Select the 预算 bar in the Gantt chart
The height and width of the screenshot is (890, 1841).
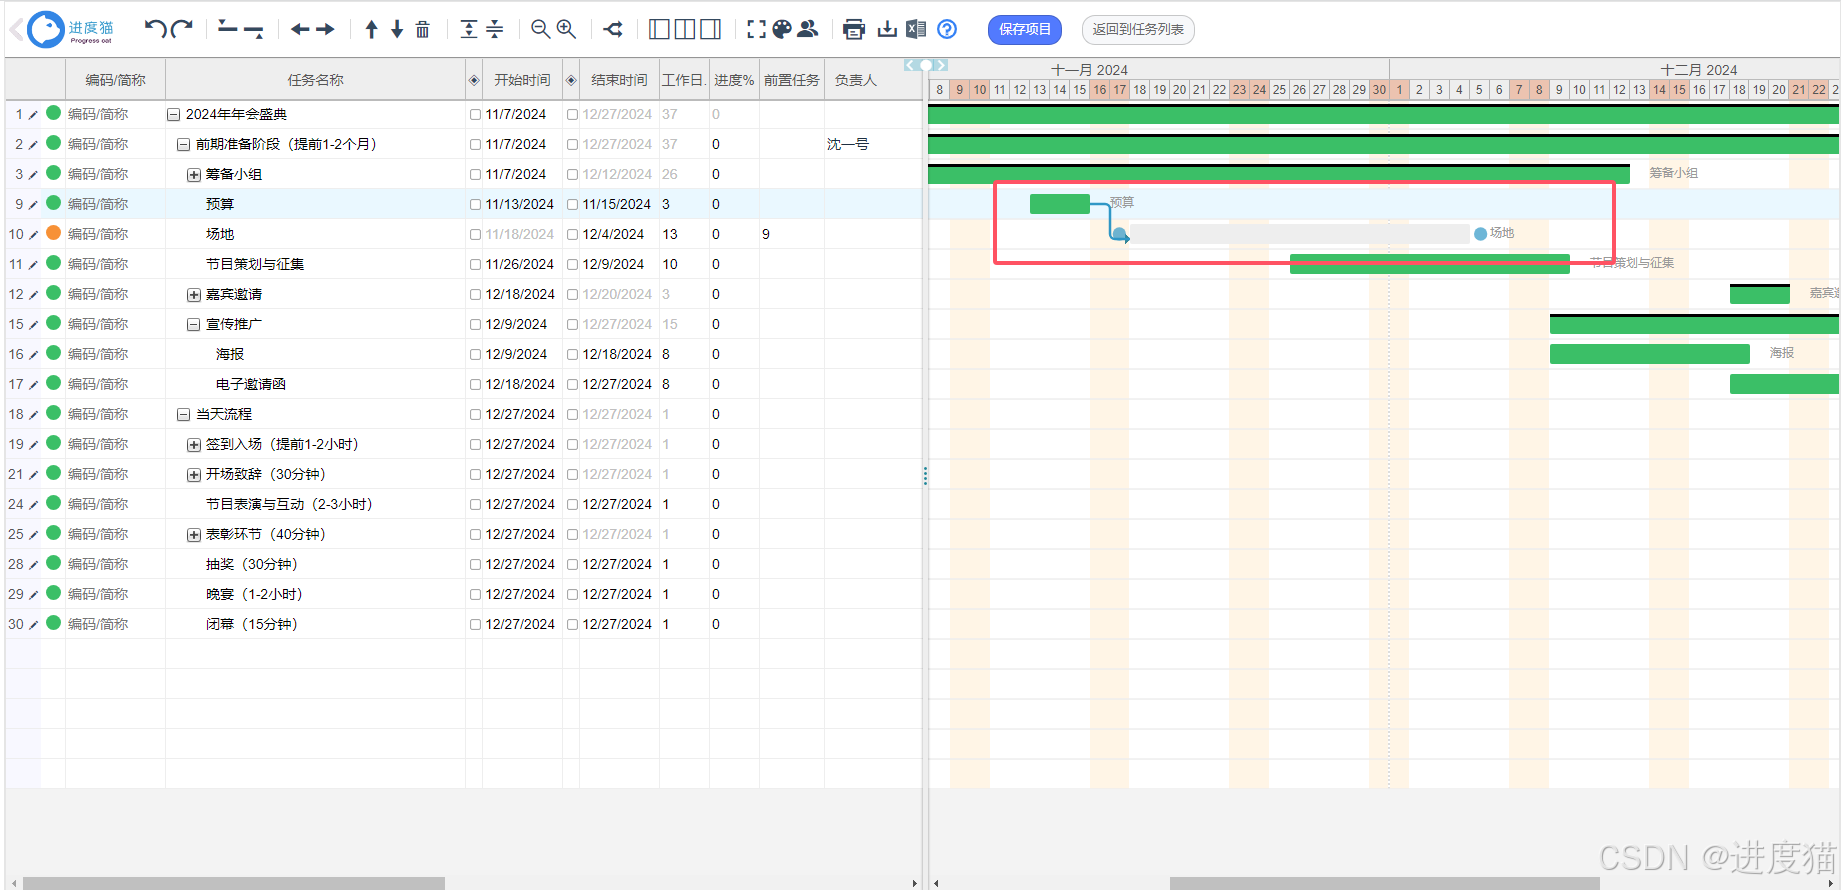[1060, 204]
